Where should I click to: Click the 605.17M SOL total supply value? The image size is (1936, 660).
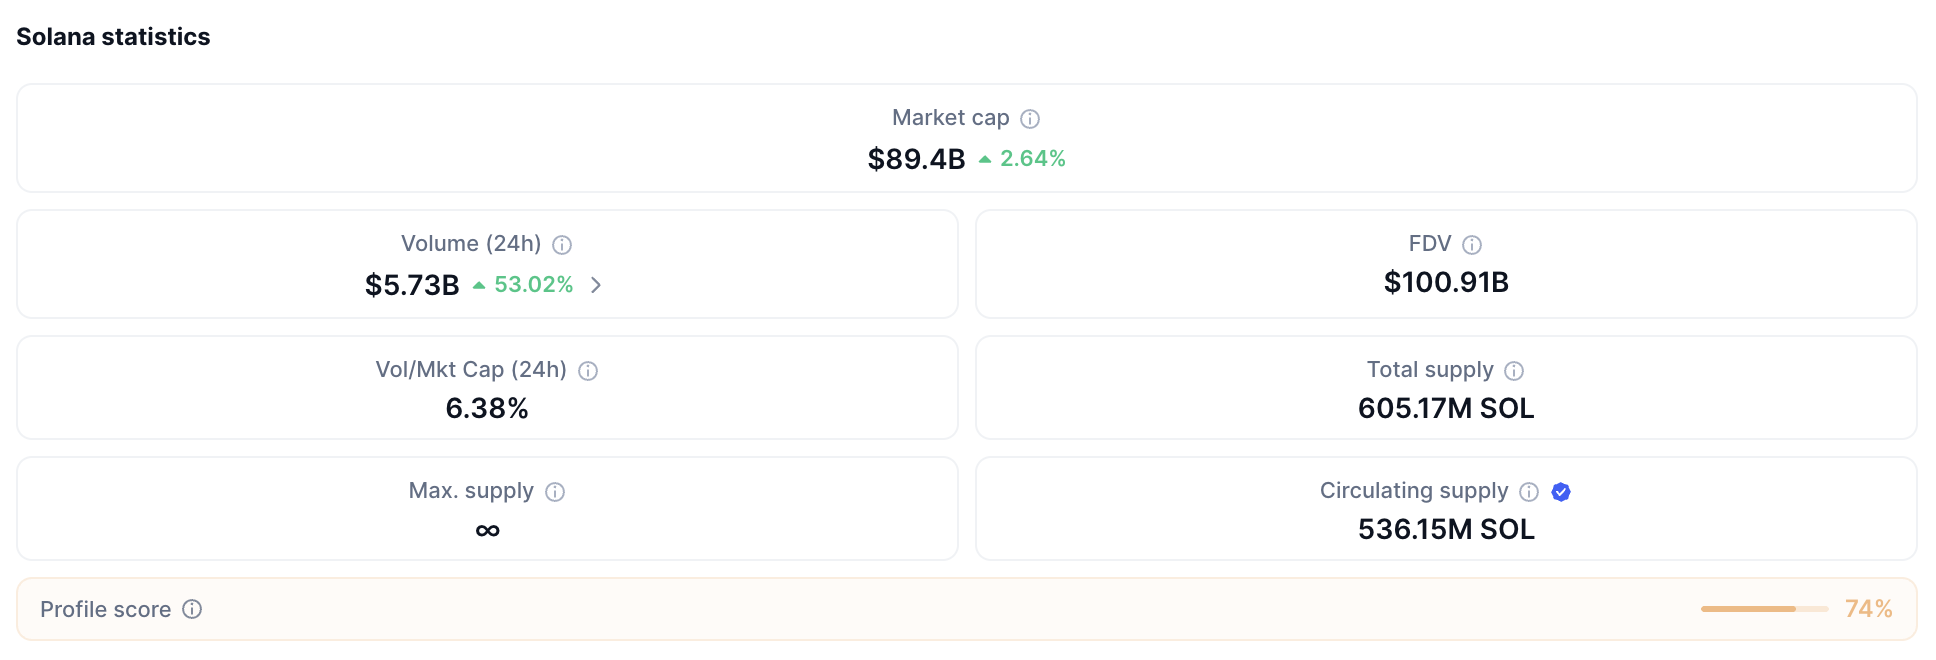(1446, 408)
